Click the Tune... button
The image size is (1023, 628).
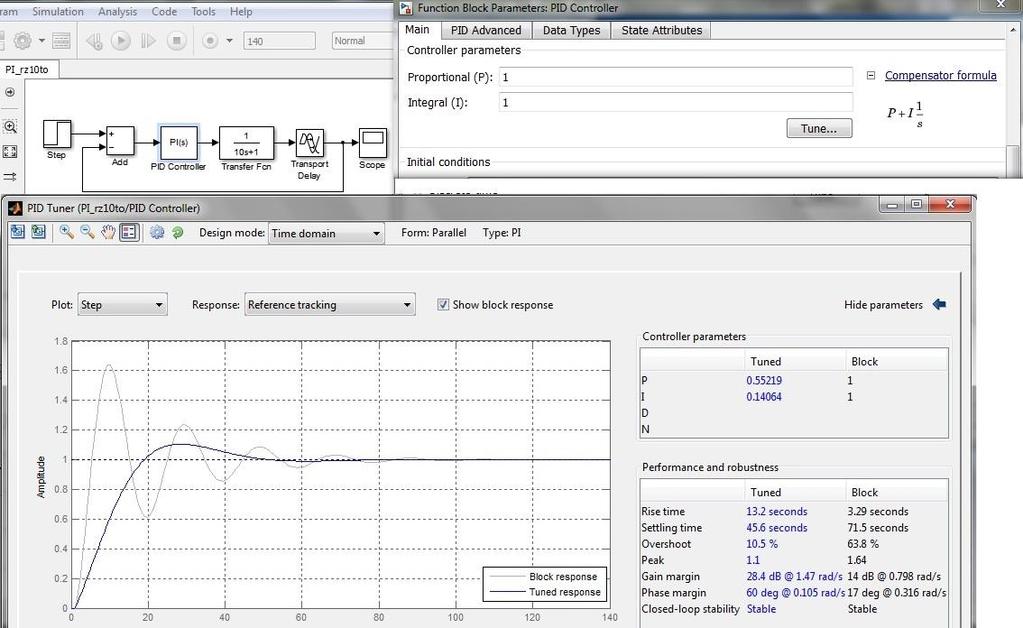point(819,128)
